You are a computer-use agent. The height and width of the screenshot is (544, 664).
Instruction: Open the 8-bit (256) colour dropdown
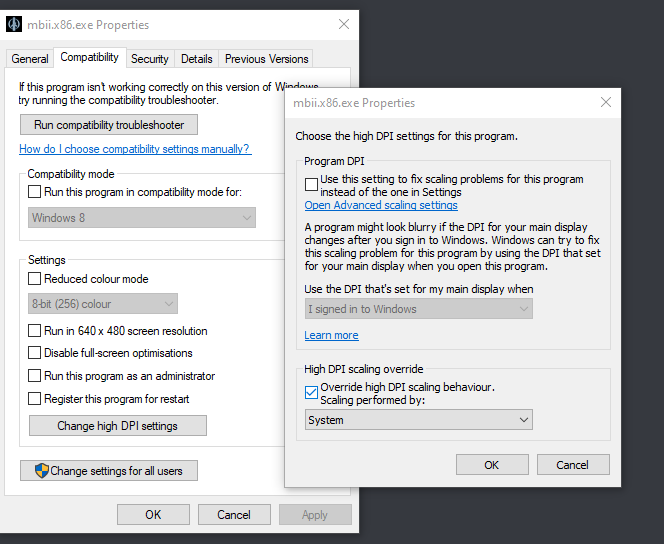102,304
